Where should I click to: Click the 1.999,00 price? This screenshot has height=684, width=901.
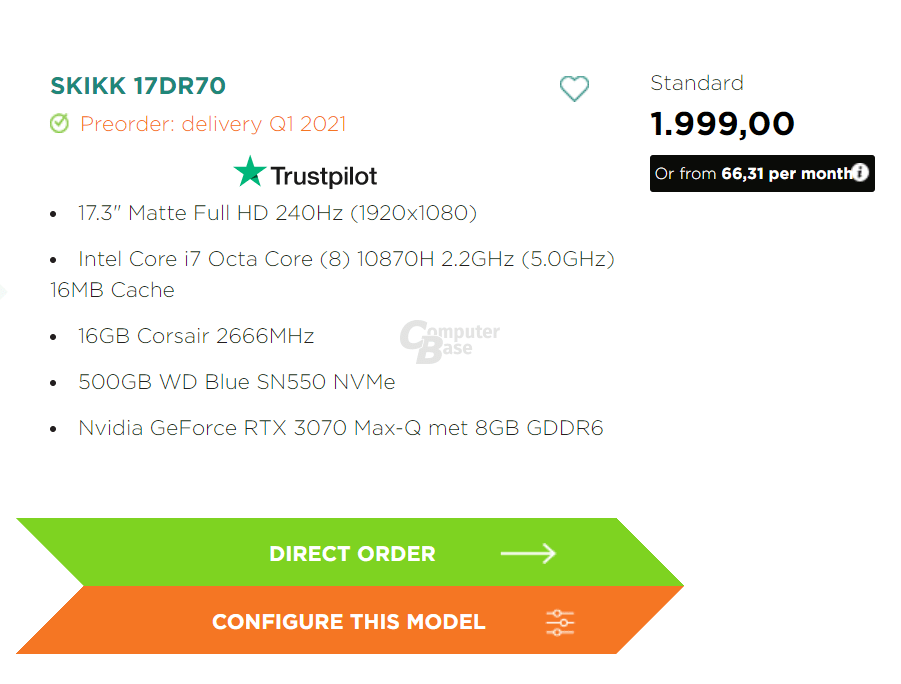coord(722,124)
